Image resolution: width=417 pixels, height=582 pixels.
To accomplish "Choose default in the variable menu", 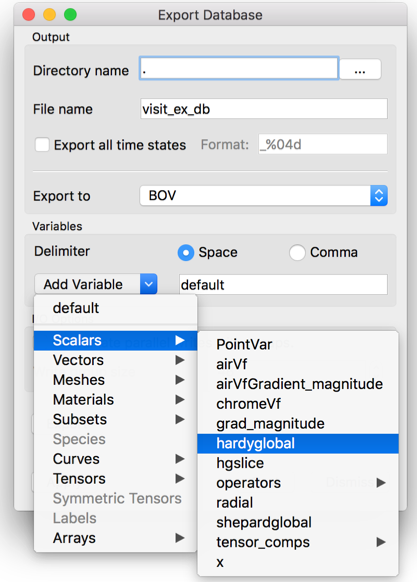I will coord(115,308).
